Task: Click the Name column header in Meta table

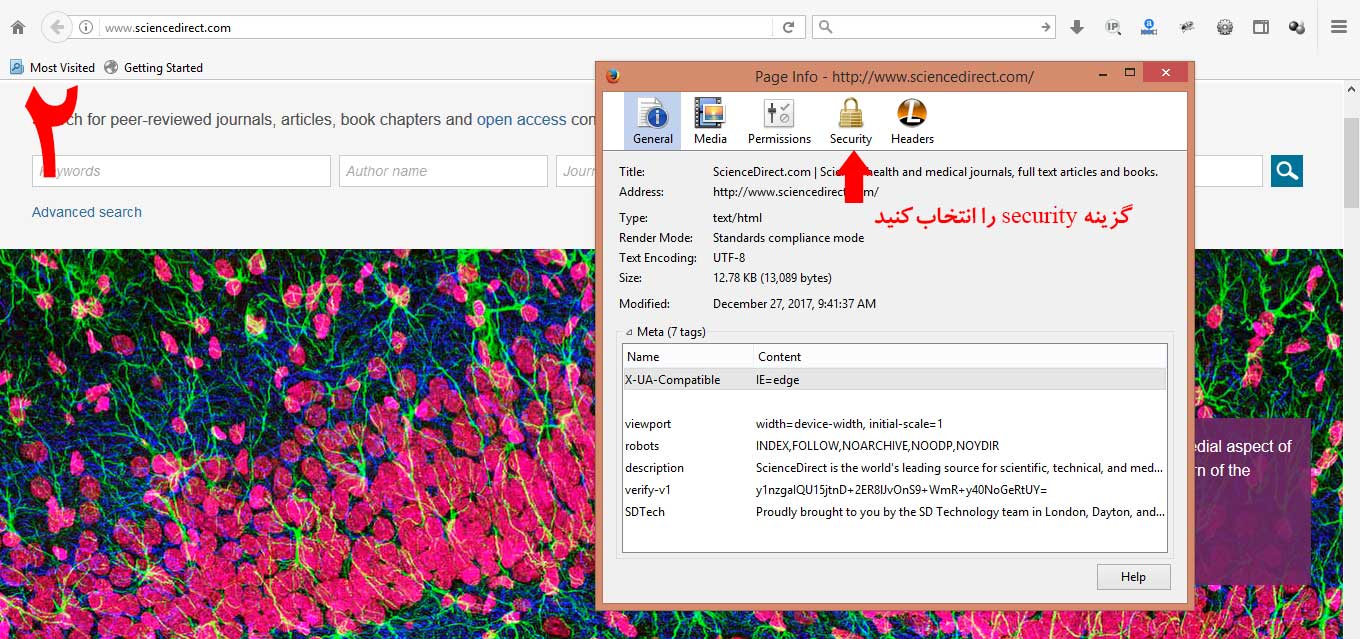Action: coord(688,356)
